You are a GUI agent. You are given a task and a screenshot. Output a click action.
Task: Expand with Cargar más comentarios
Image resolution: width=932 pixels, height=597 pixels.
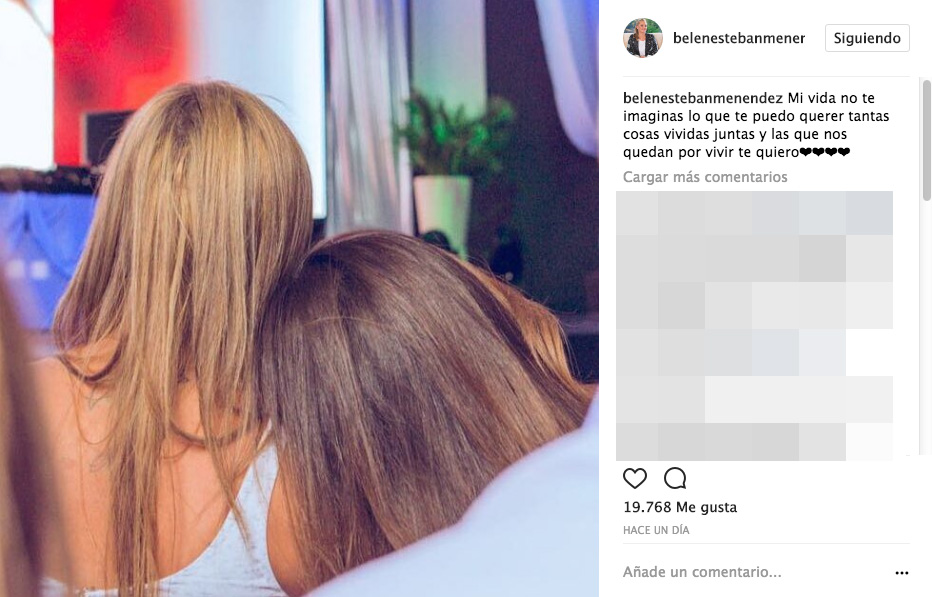(x=705, y=177)
